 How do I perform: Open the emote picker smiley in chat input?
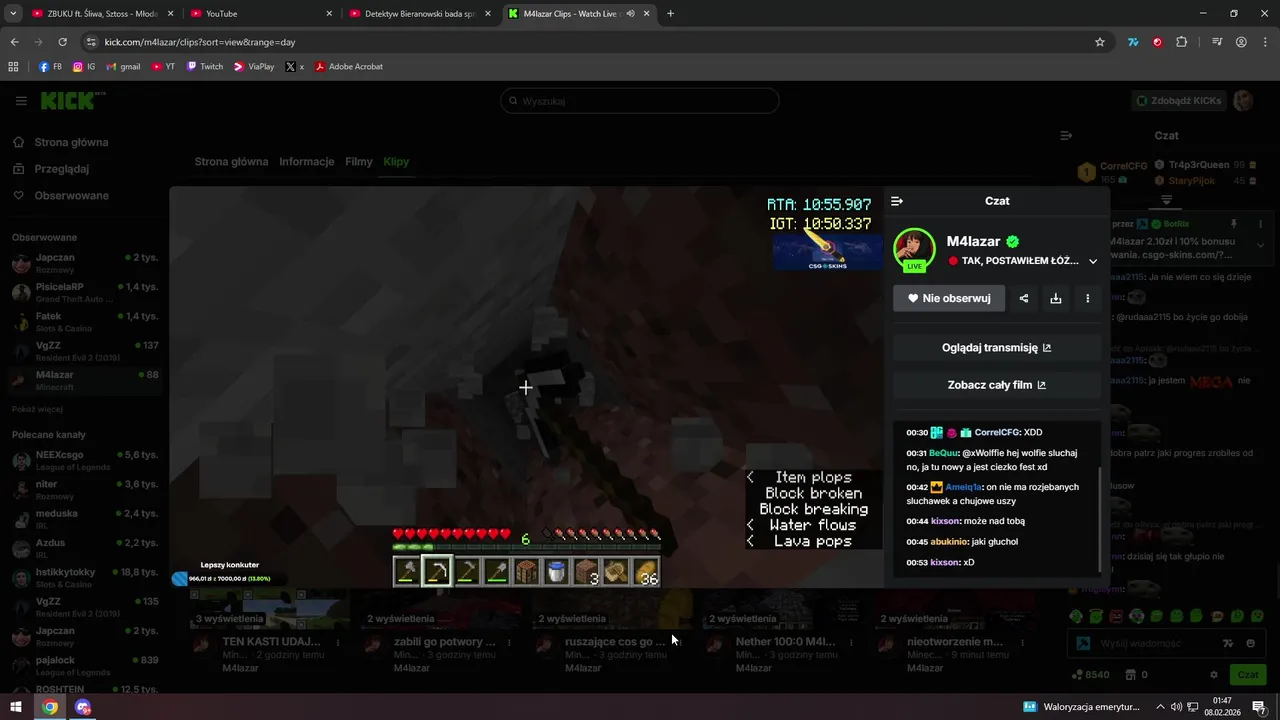coord(1251,644)
